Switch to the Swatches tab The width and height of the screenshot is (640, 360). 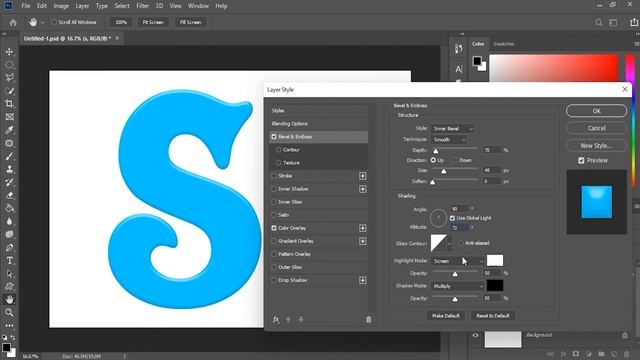pos(504,44)
